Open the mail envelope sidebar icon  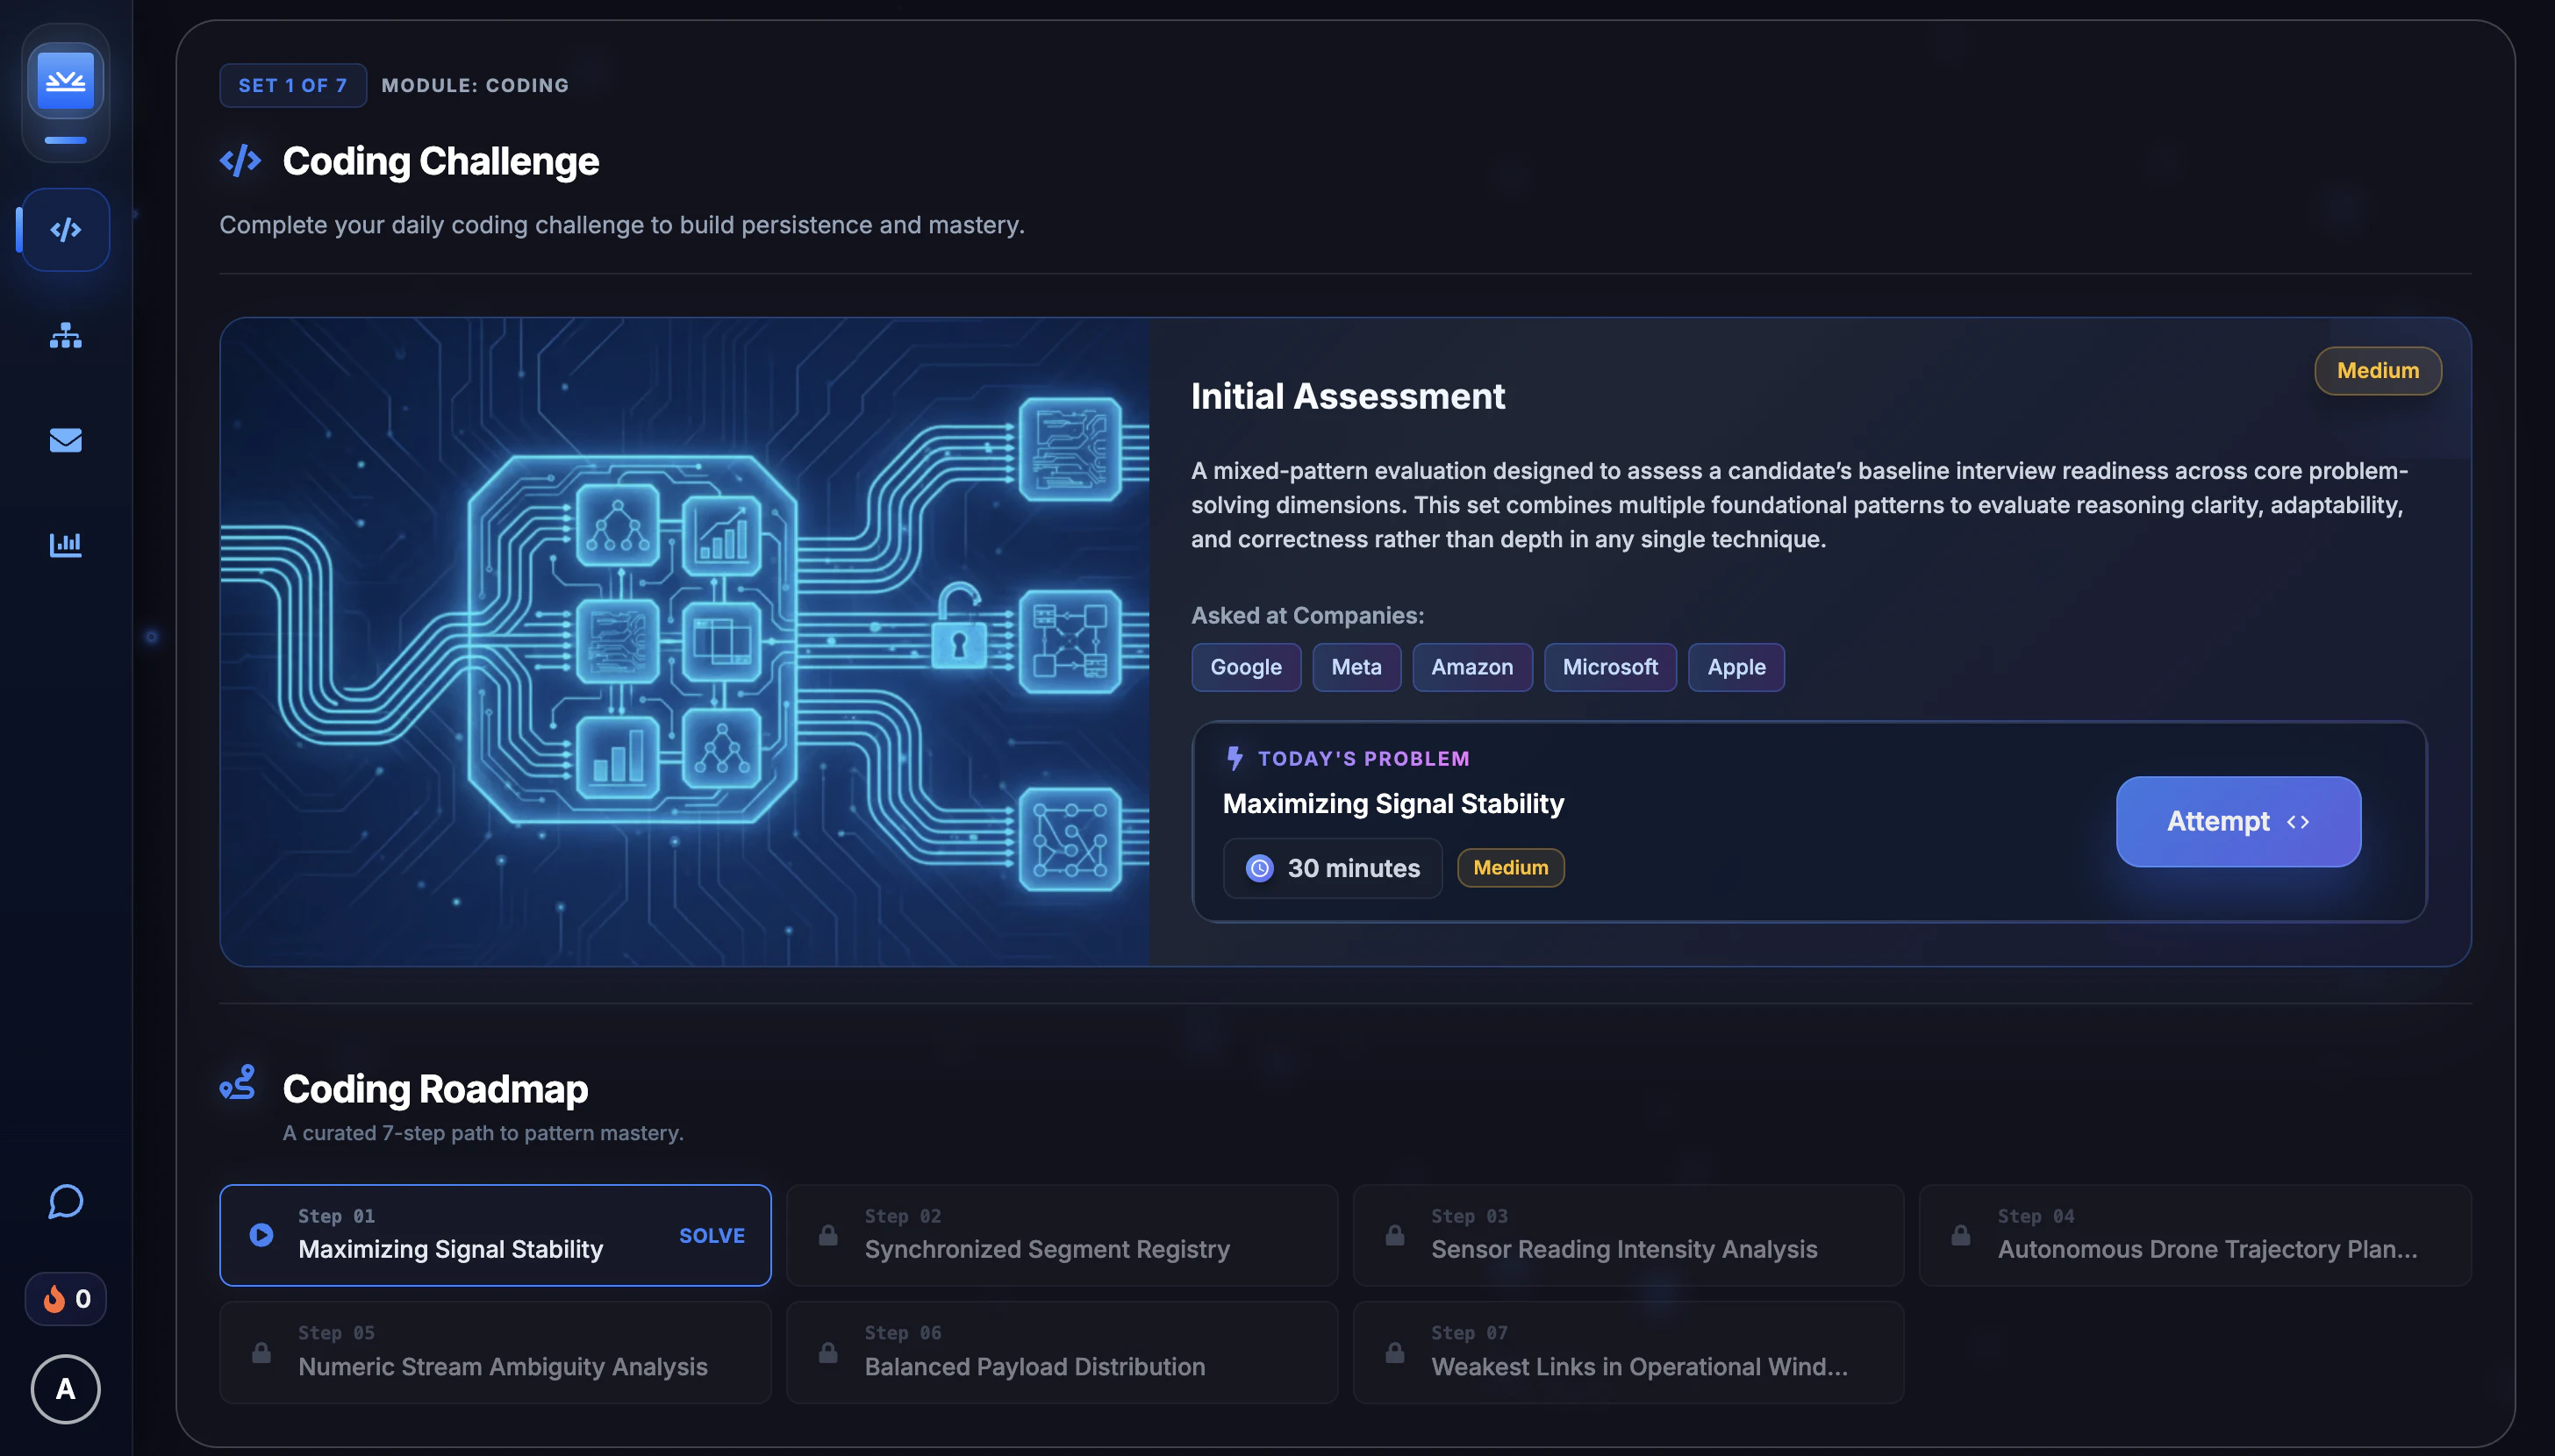(66, 440)
